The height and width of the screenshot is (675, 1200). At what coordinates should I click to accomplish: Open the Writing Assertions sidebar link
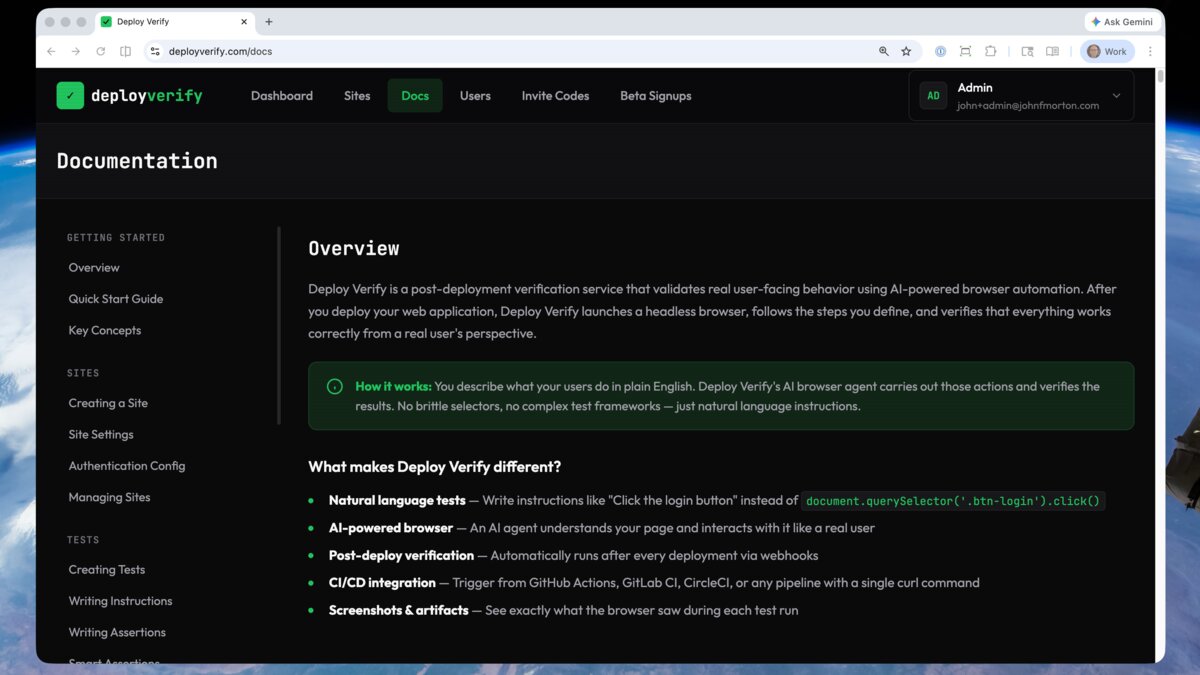[117, 633]
